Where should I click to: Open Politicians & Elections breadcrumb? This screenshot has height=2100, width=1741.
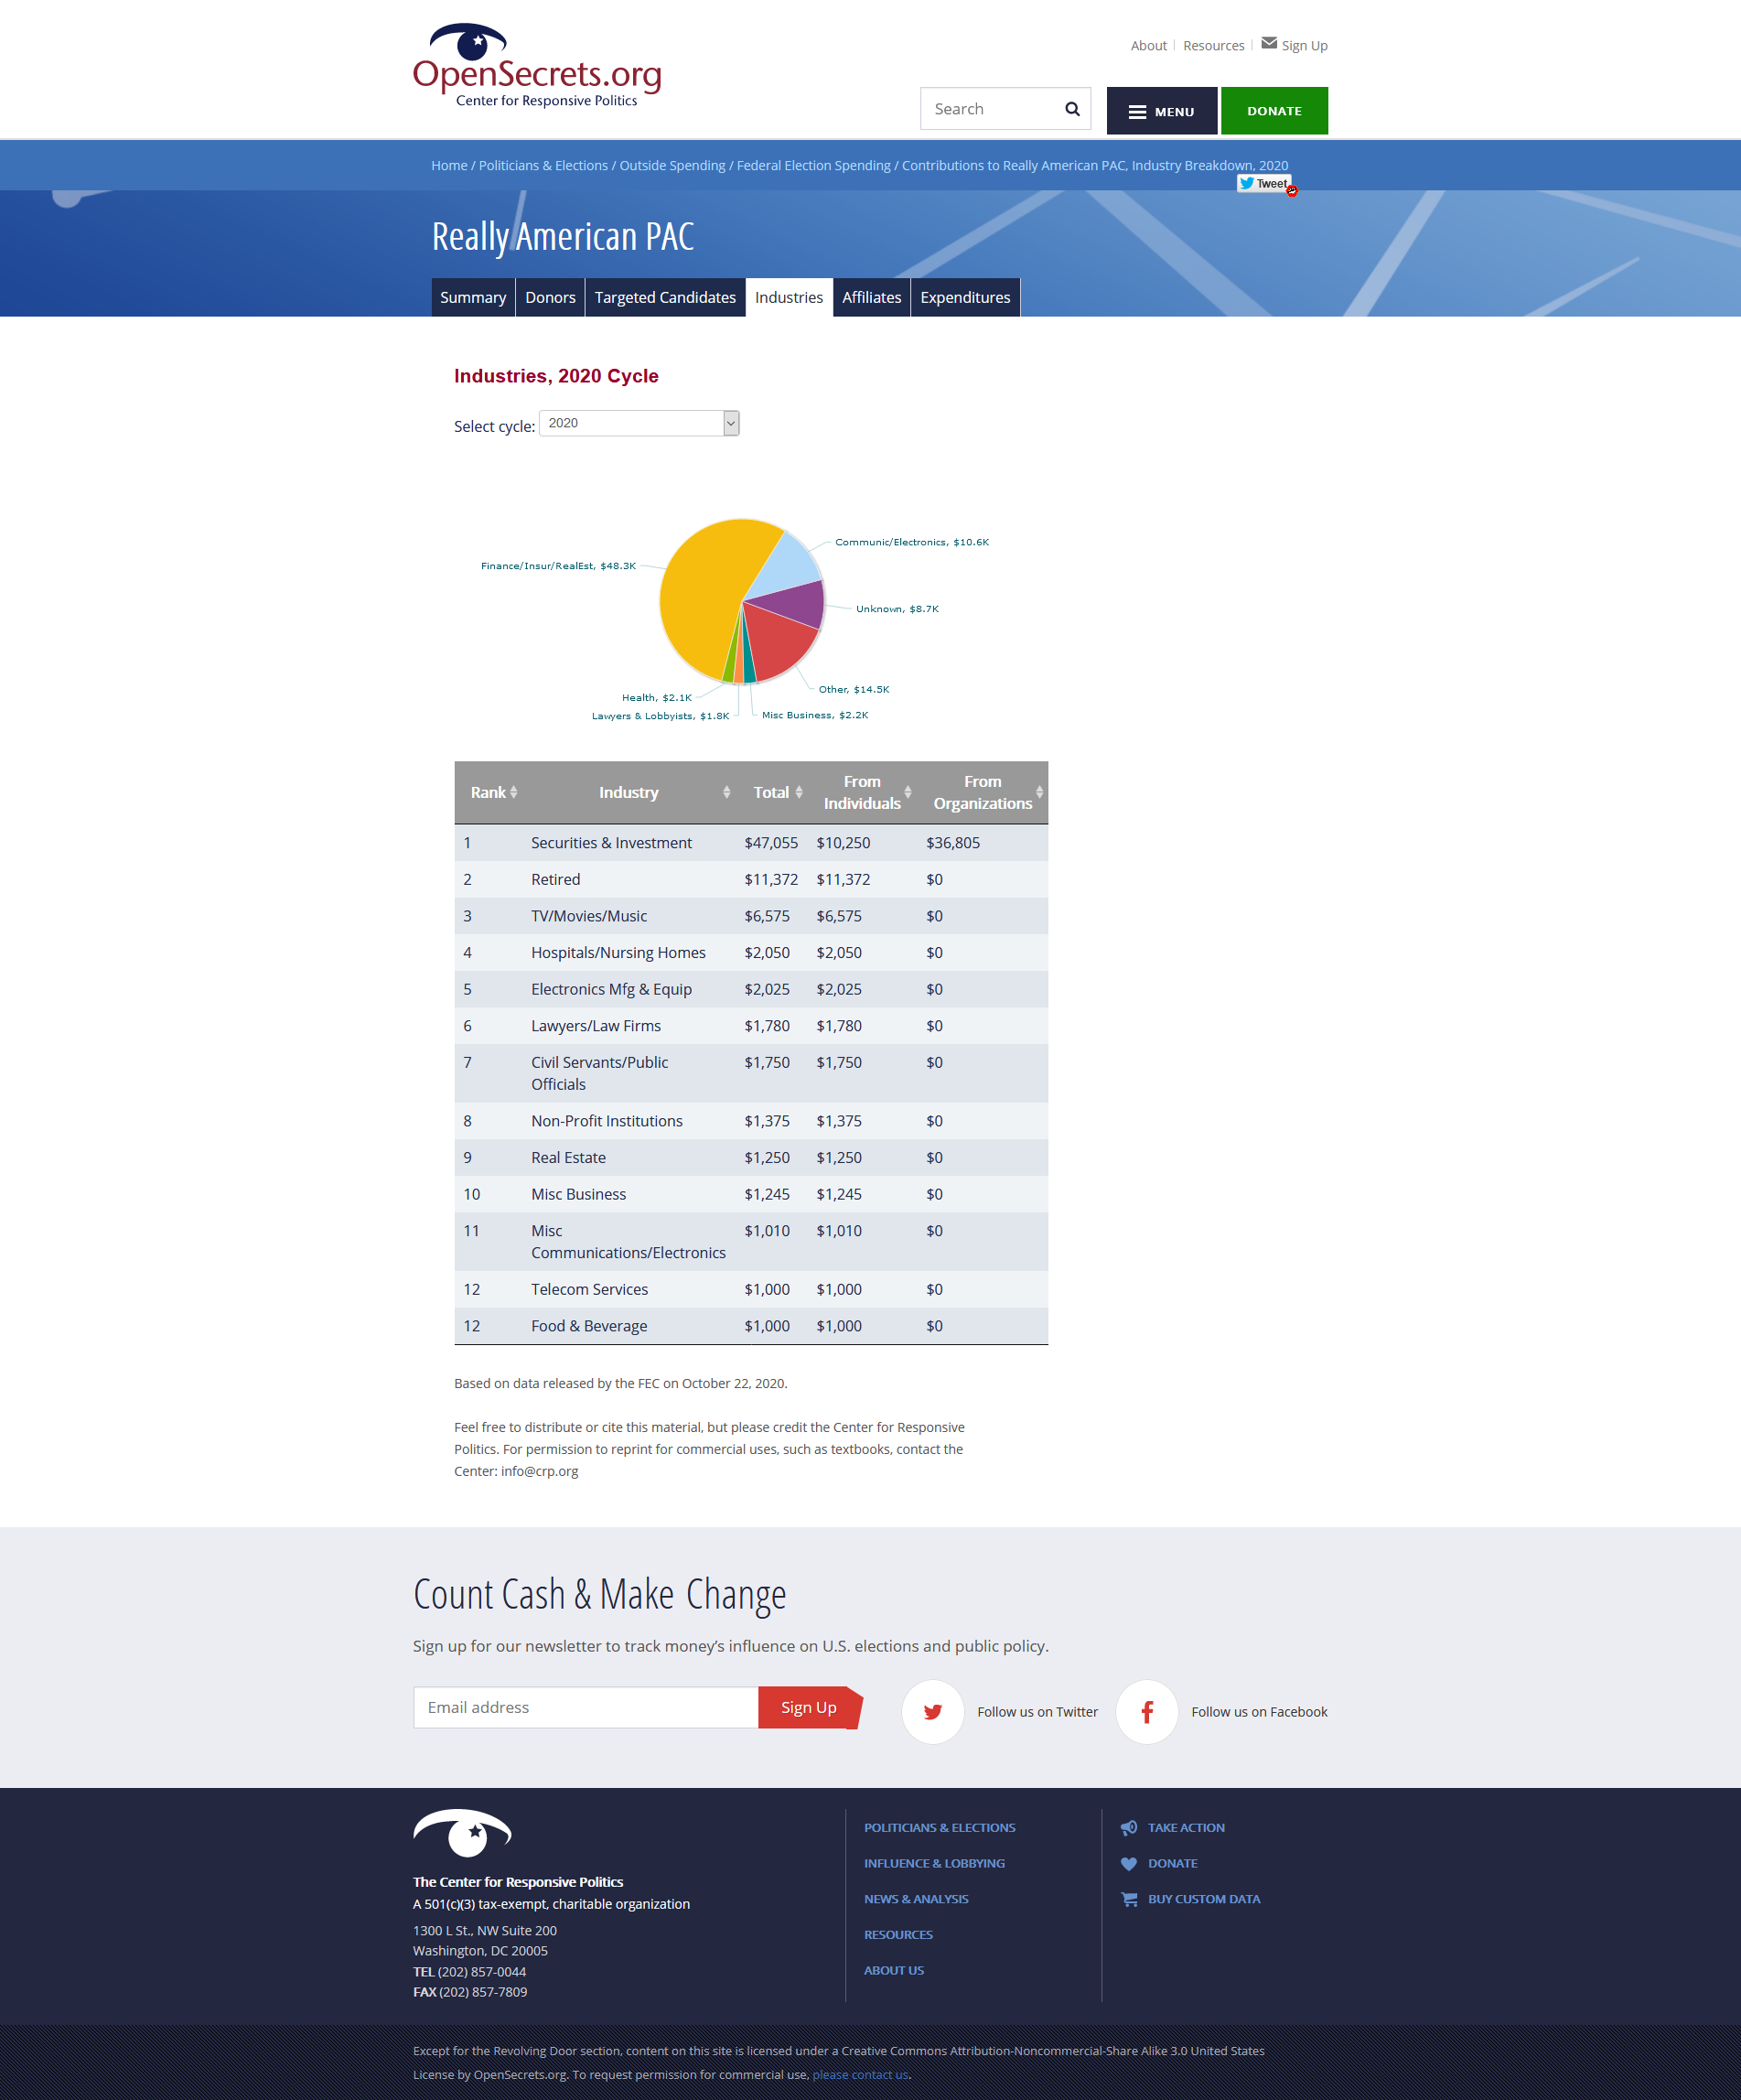coord(543,166)
